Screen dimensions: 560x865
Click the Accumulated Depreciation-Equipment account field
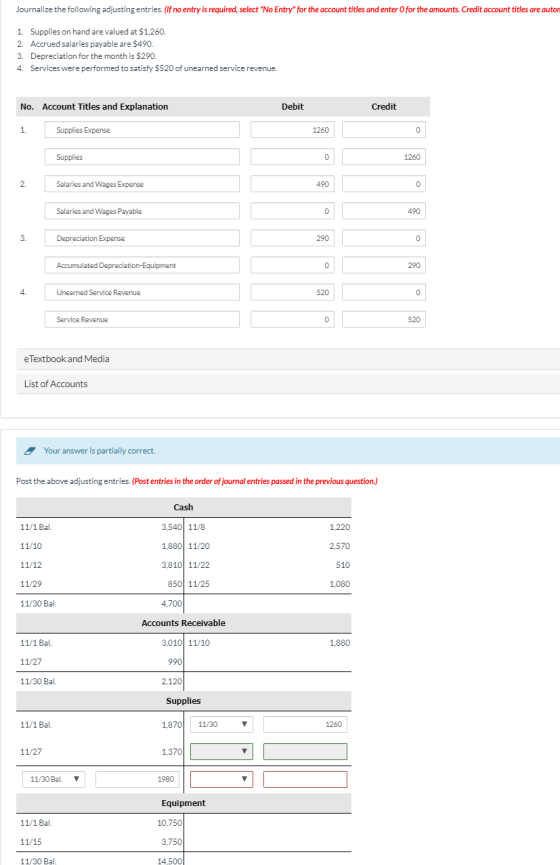pos(142,265)
